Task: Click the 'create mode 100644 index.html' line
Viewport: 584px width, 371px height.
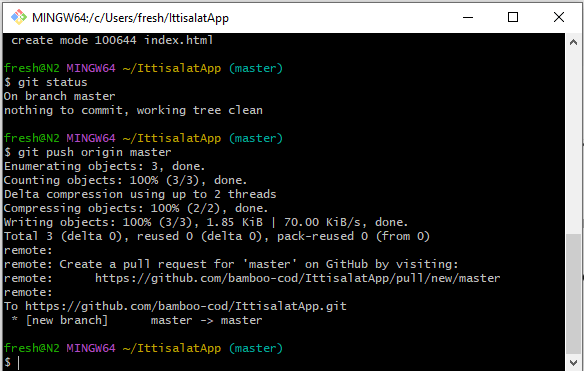Action: point(112,40)
